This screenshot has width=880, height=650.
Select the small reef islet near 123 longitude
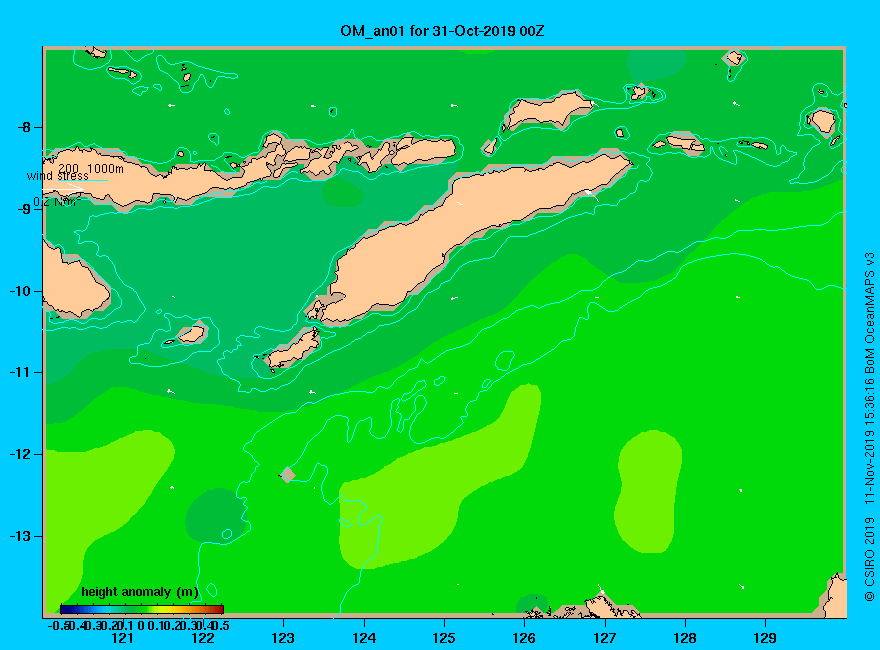(287, 475)
